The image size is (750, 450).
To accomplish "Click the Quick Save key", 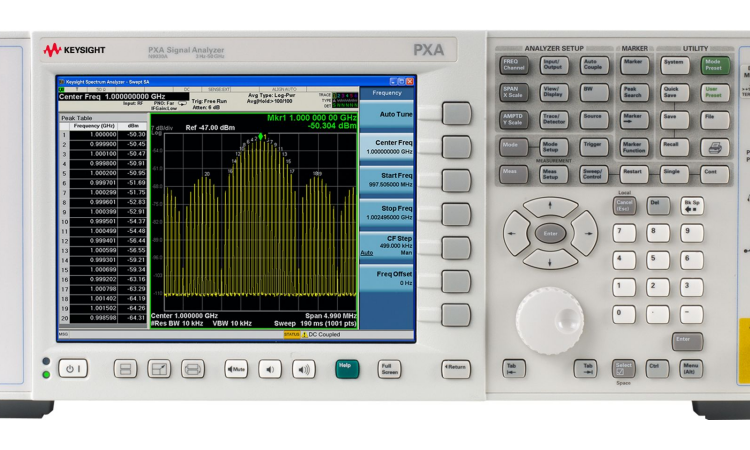I will tap(674, 92).
